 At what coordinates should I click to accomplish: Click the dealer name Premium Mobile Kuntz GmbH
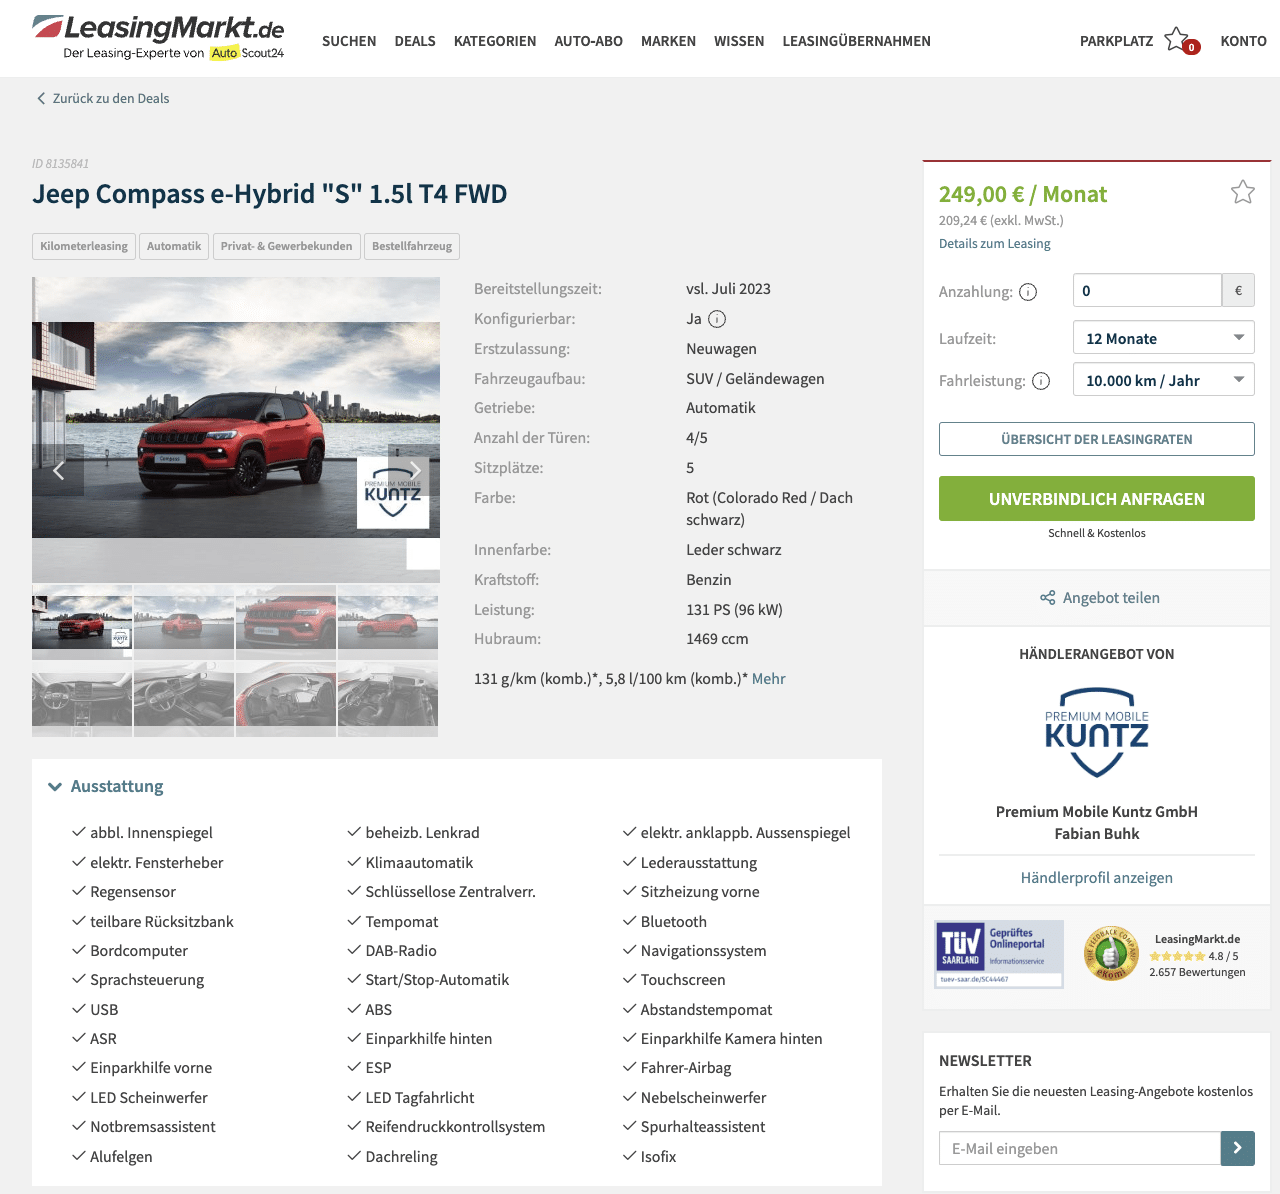tap(1096, 812)
